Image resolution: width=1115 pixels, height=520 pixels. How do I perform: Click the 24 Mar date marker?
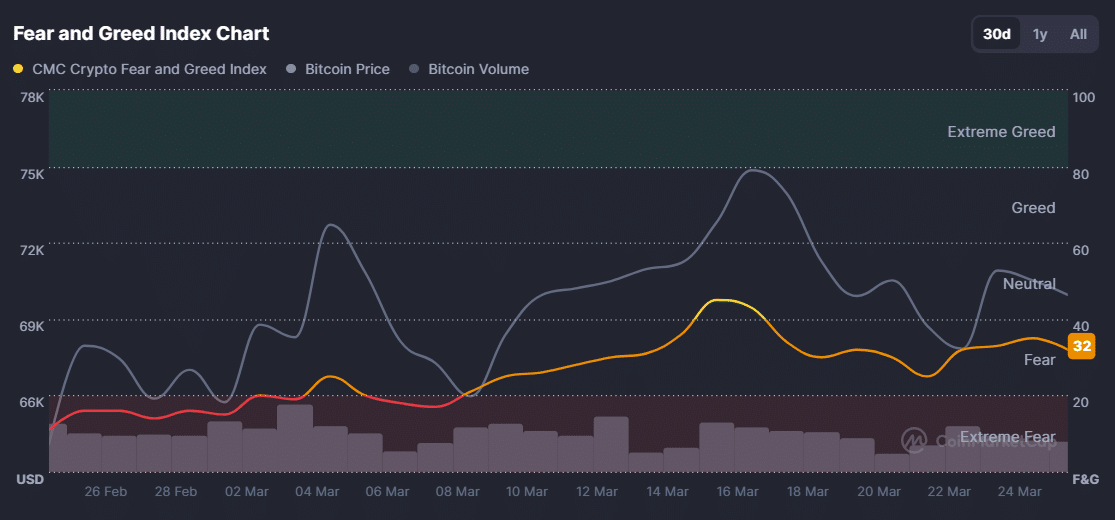coord(1019,492)
